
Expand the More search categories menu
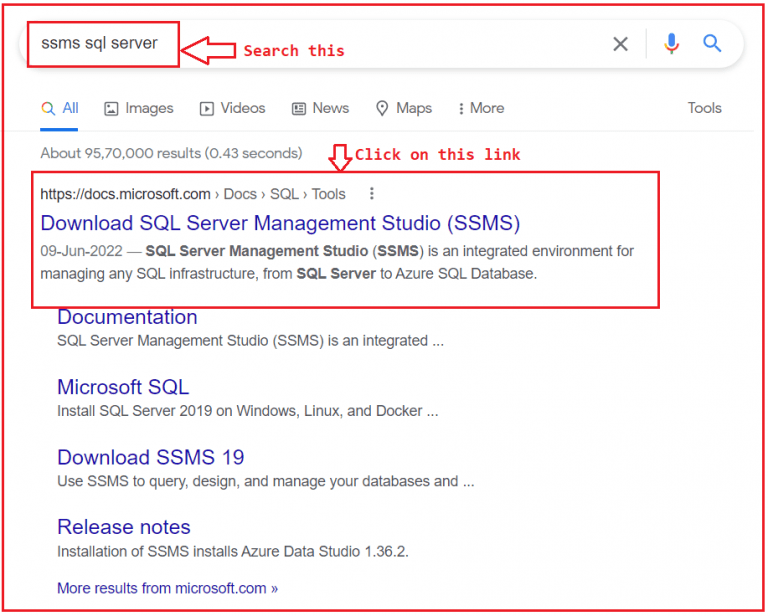tap(480, 108)
